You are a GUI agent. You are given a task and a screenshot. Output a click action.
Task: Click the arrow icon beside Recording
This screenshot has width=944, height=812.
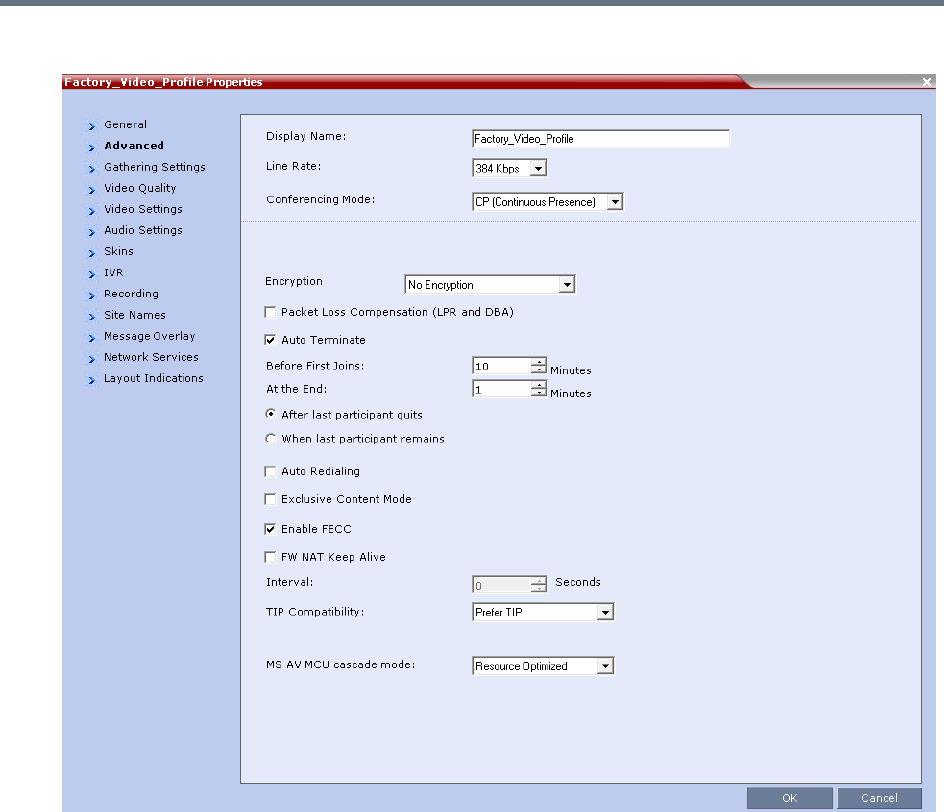92,296
